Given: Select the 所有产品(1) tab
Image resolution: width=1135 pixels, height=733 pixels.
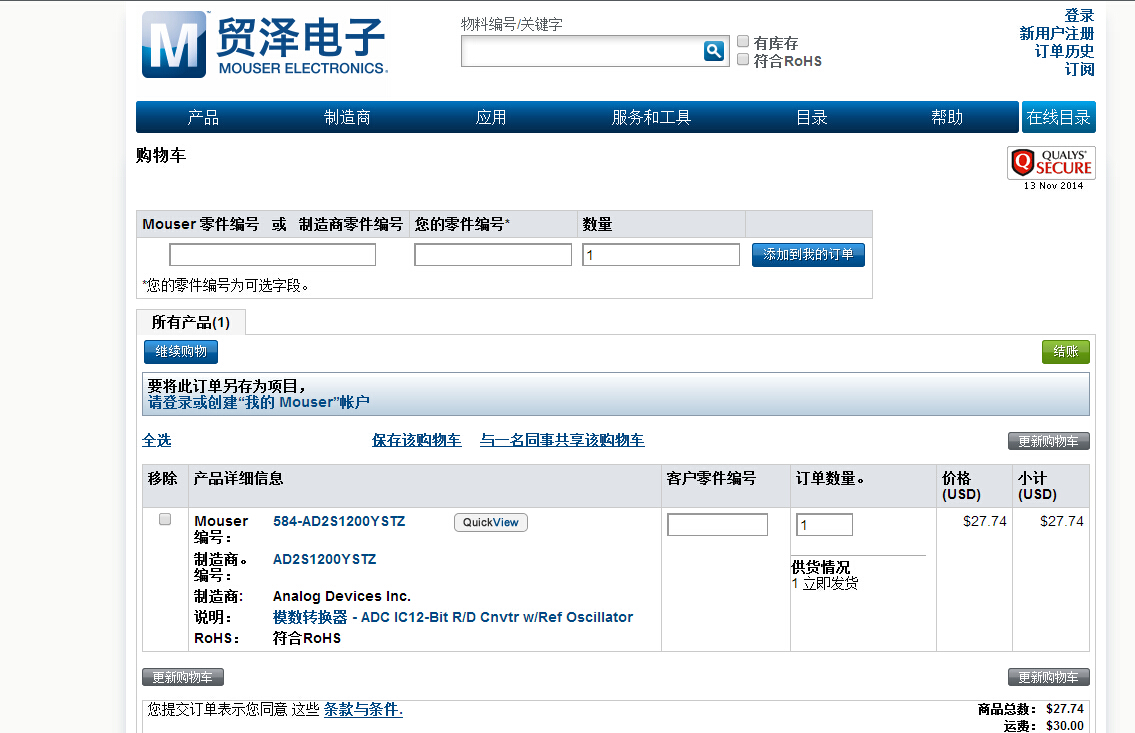Looking at the screenshot, I should coord(190,322).
